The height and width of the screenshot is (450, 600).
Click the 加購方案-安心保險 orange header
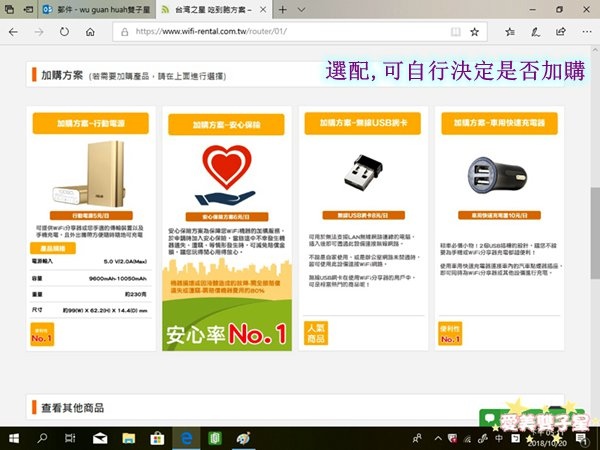pyautogui.click(x=226, y=124)
